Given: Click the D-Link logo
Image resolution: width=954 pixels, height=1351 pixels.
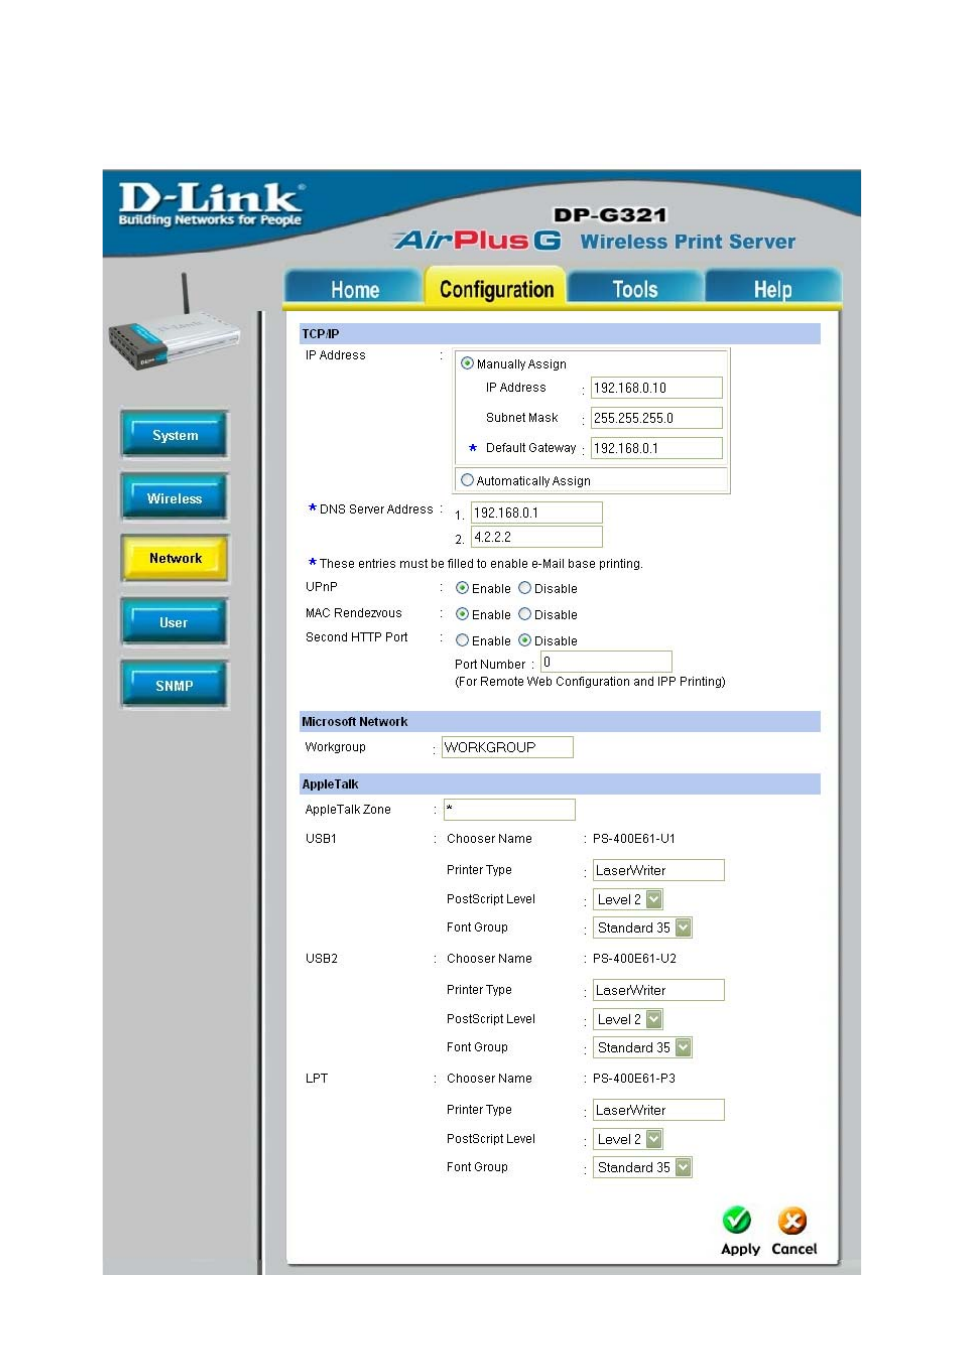Looking at the screenshot, I should [x=211, y=203].
